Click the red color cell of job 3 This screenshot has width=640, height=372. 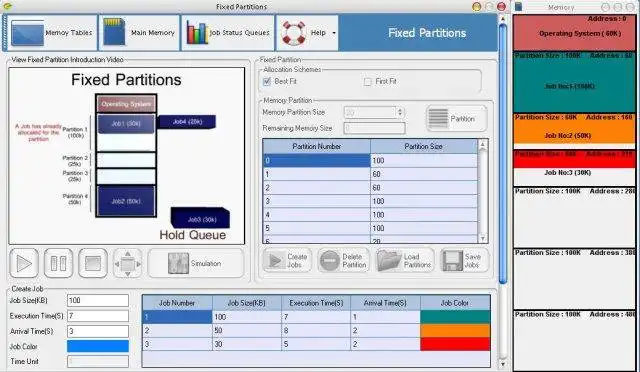[455, 344]
